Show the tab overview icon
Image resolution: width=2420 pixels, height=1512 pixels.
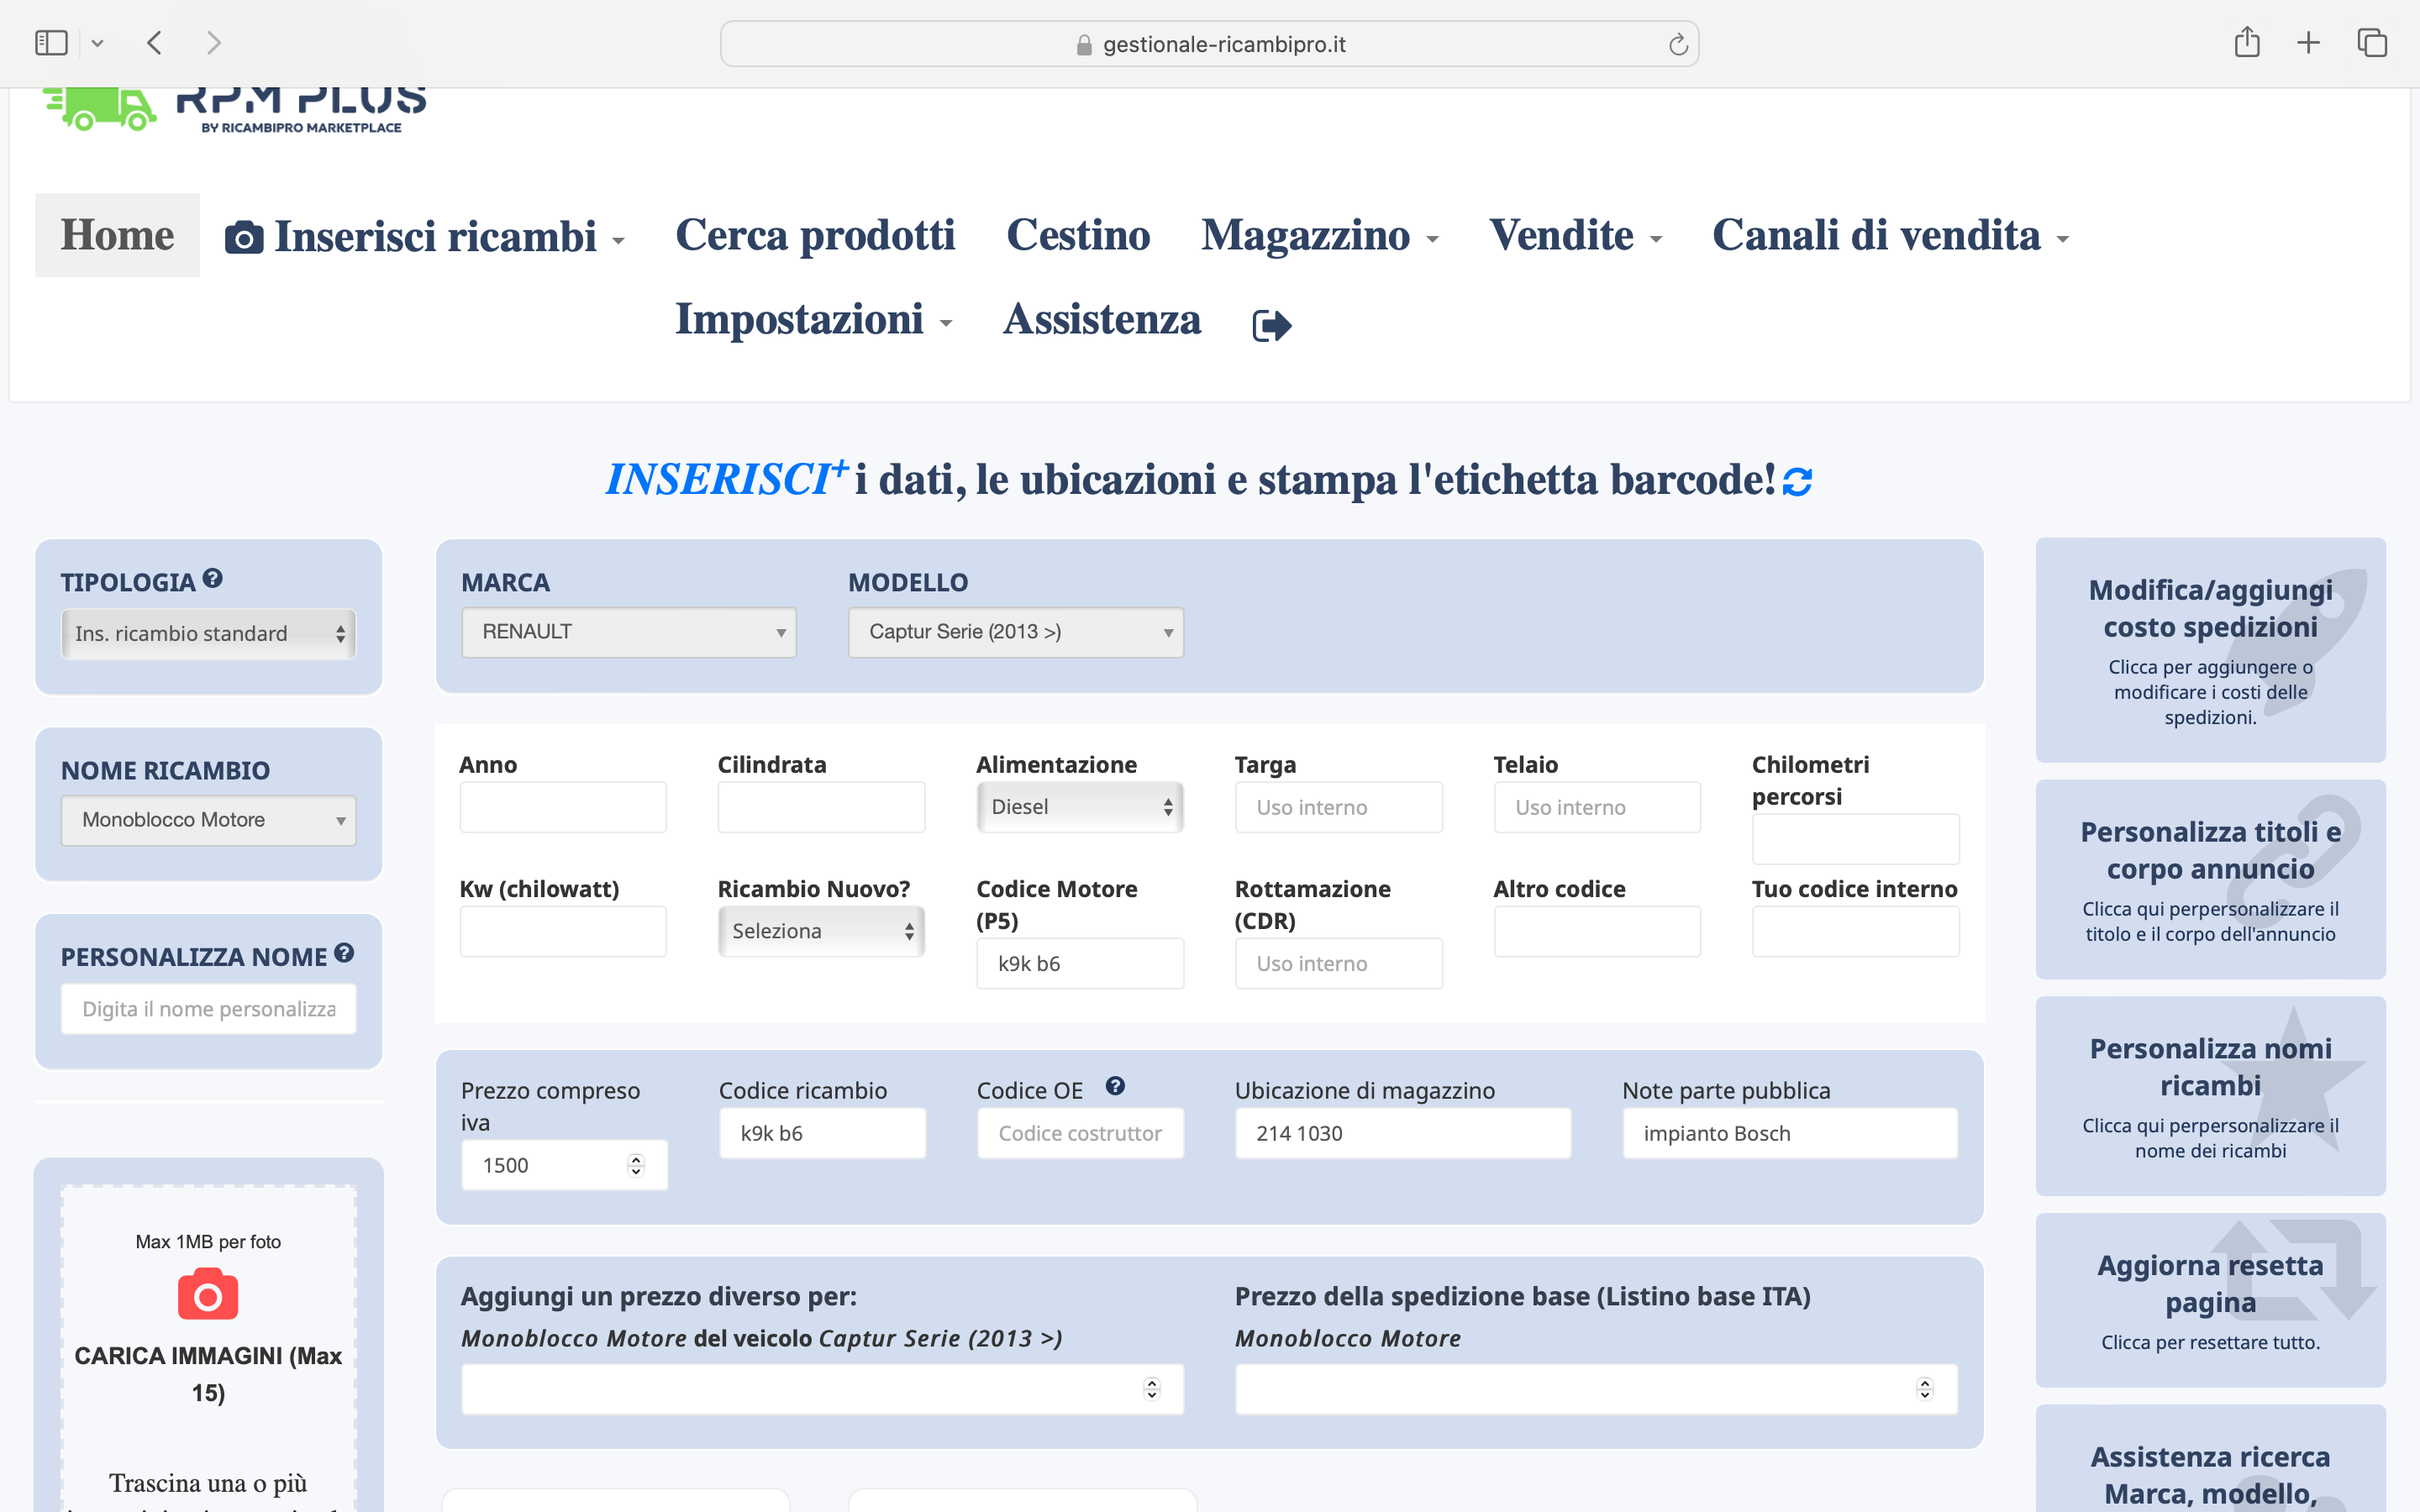point(2372,43)
